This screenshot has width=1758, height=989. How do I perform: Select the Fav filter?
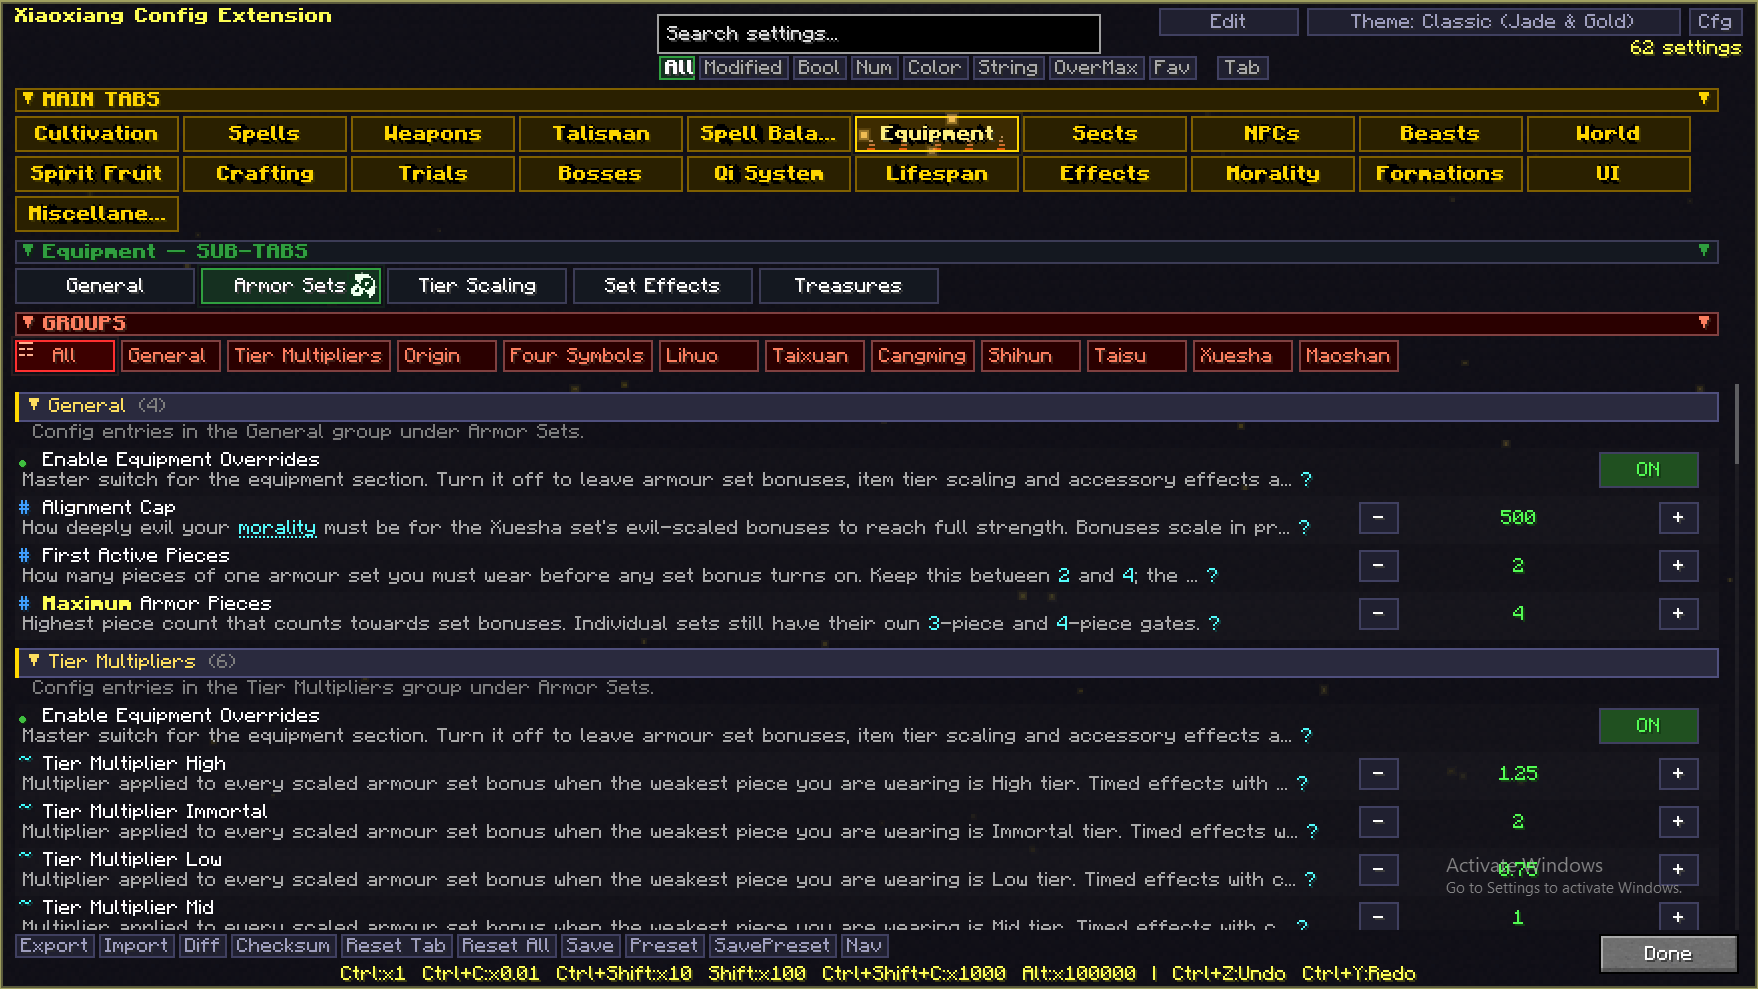1171,67
